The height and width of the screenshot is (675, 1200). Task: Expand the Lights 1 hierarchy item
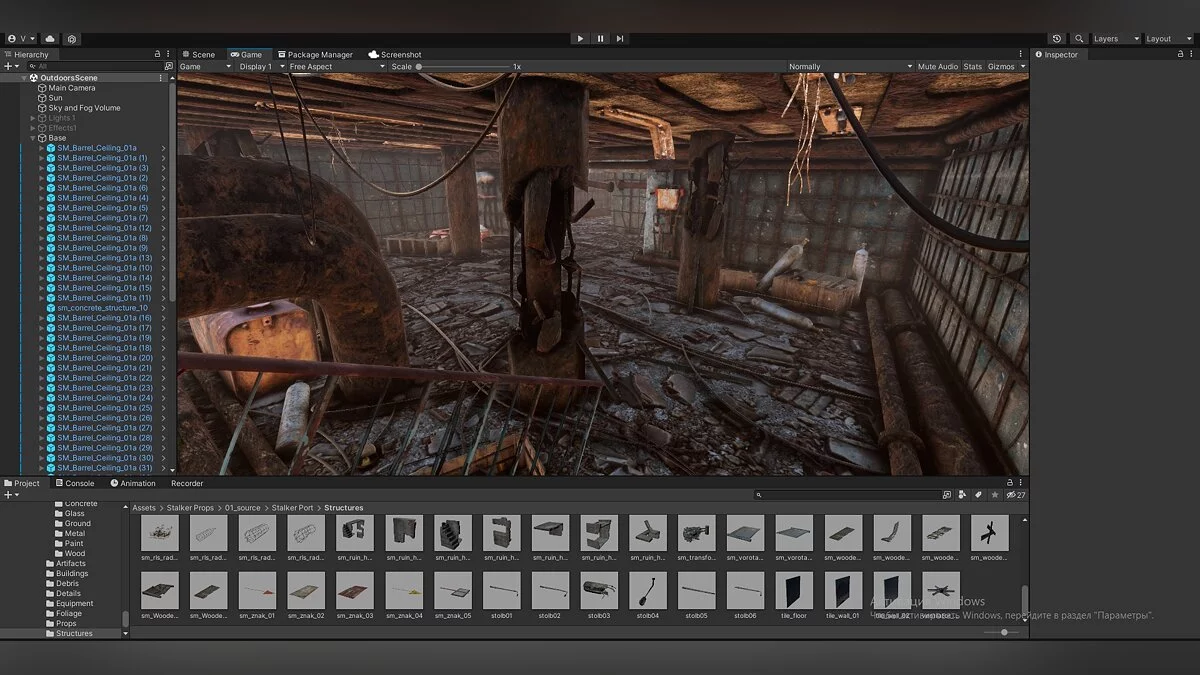tap(33, 118)
